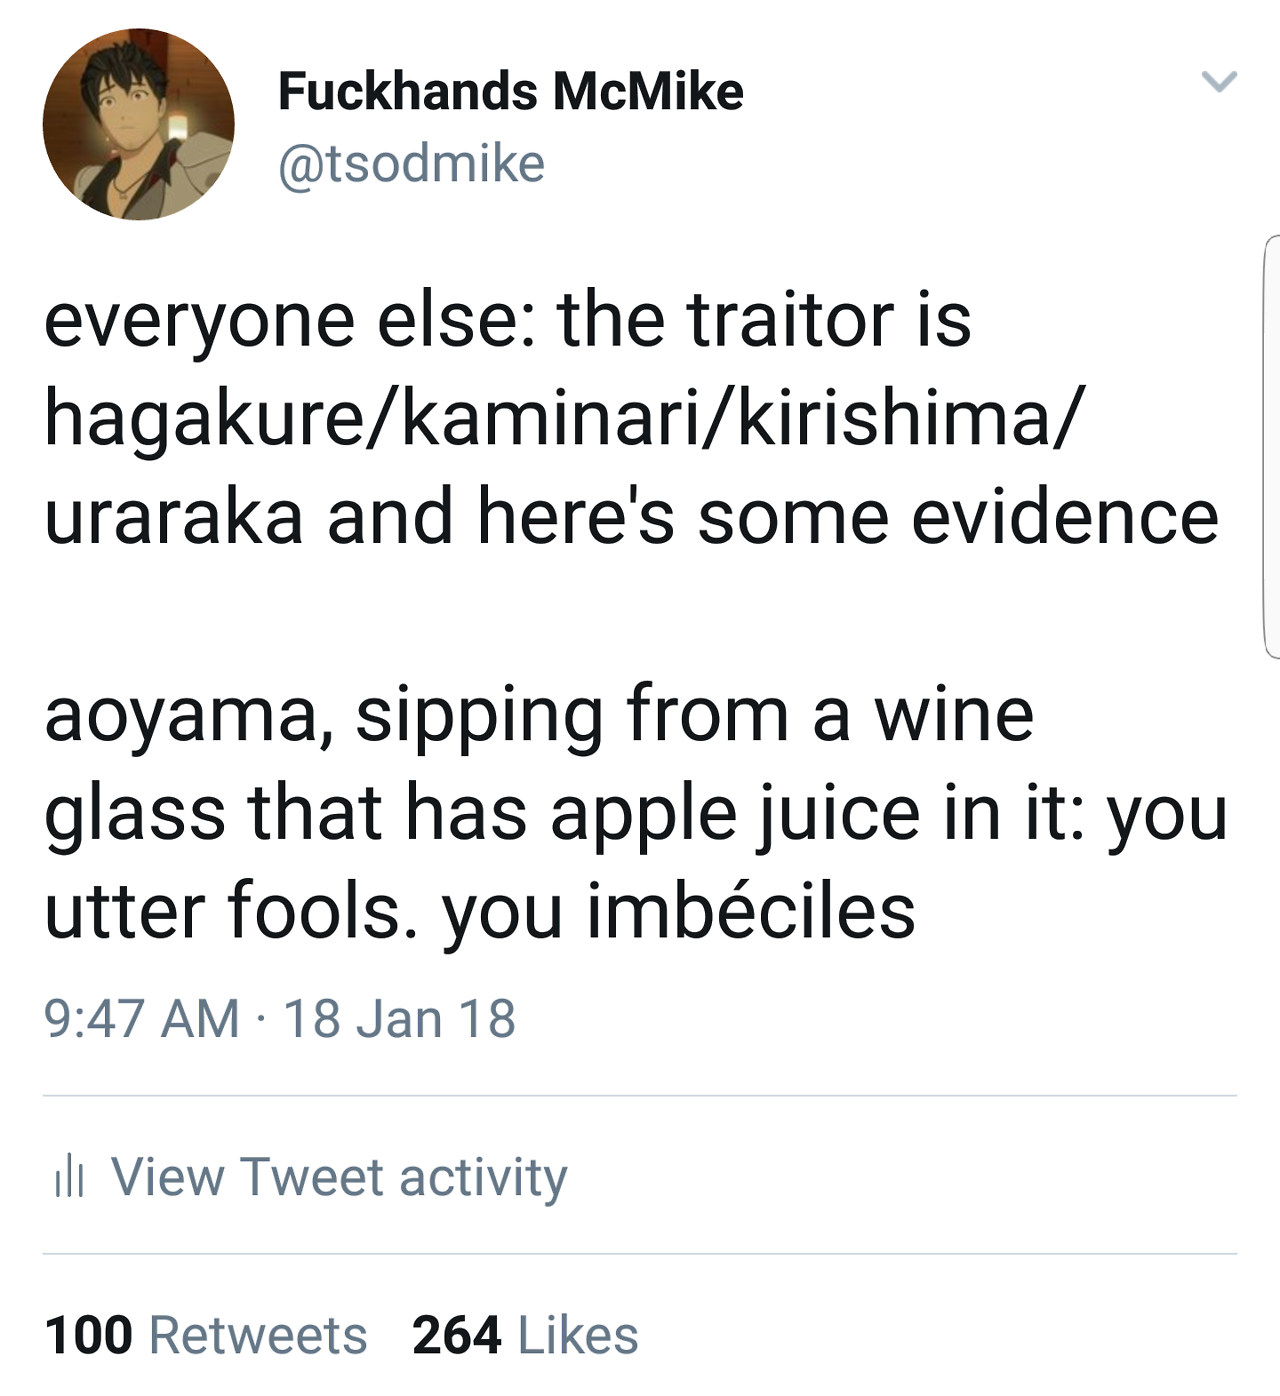Click View Tweet activity text
Viewport: 1280px width, 1396px height.
[x=339, y=1176]
